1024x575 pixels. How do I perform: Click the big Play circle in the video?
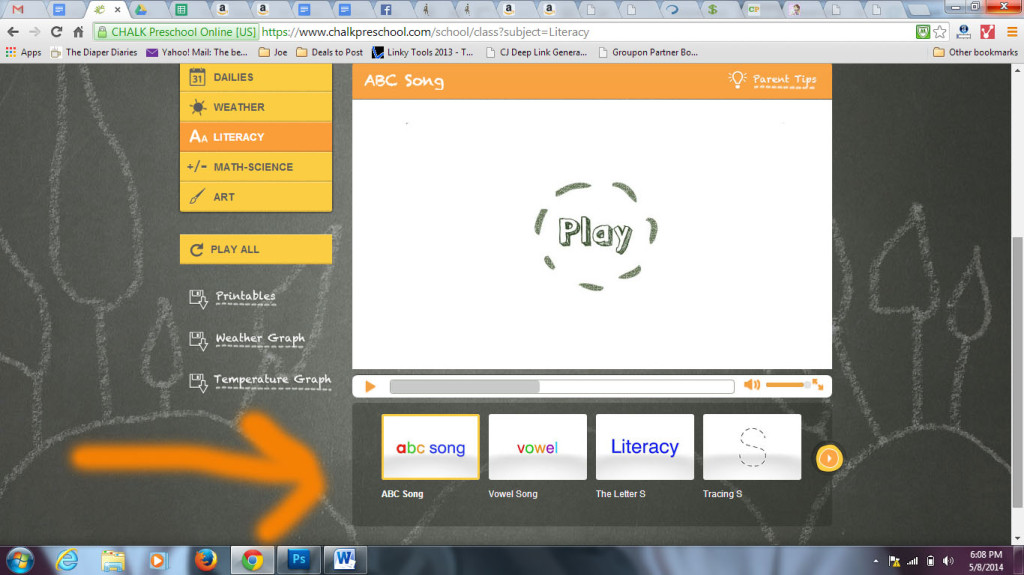[x=594, y=232]
